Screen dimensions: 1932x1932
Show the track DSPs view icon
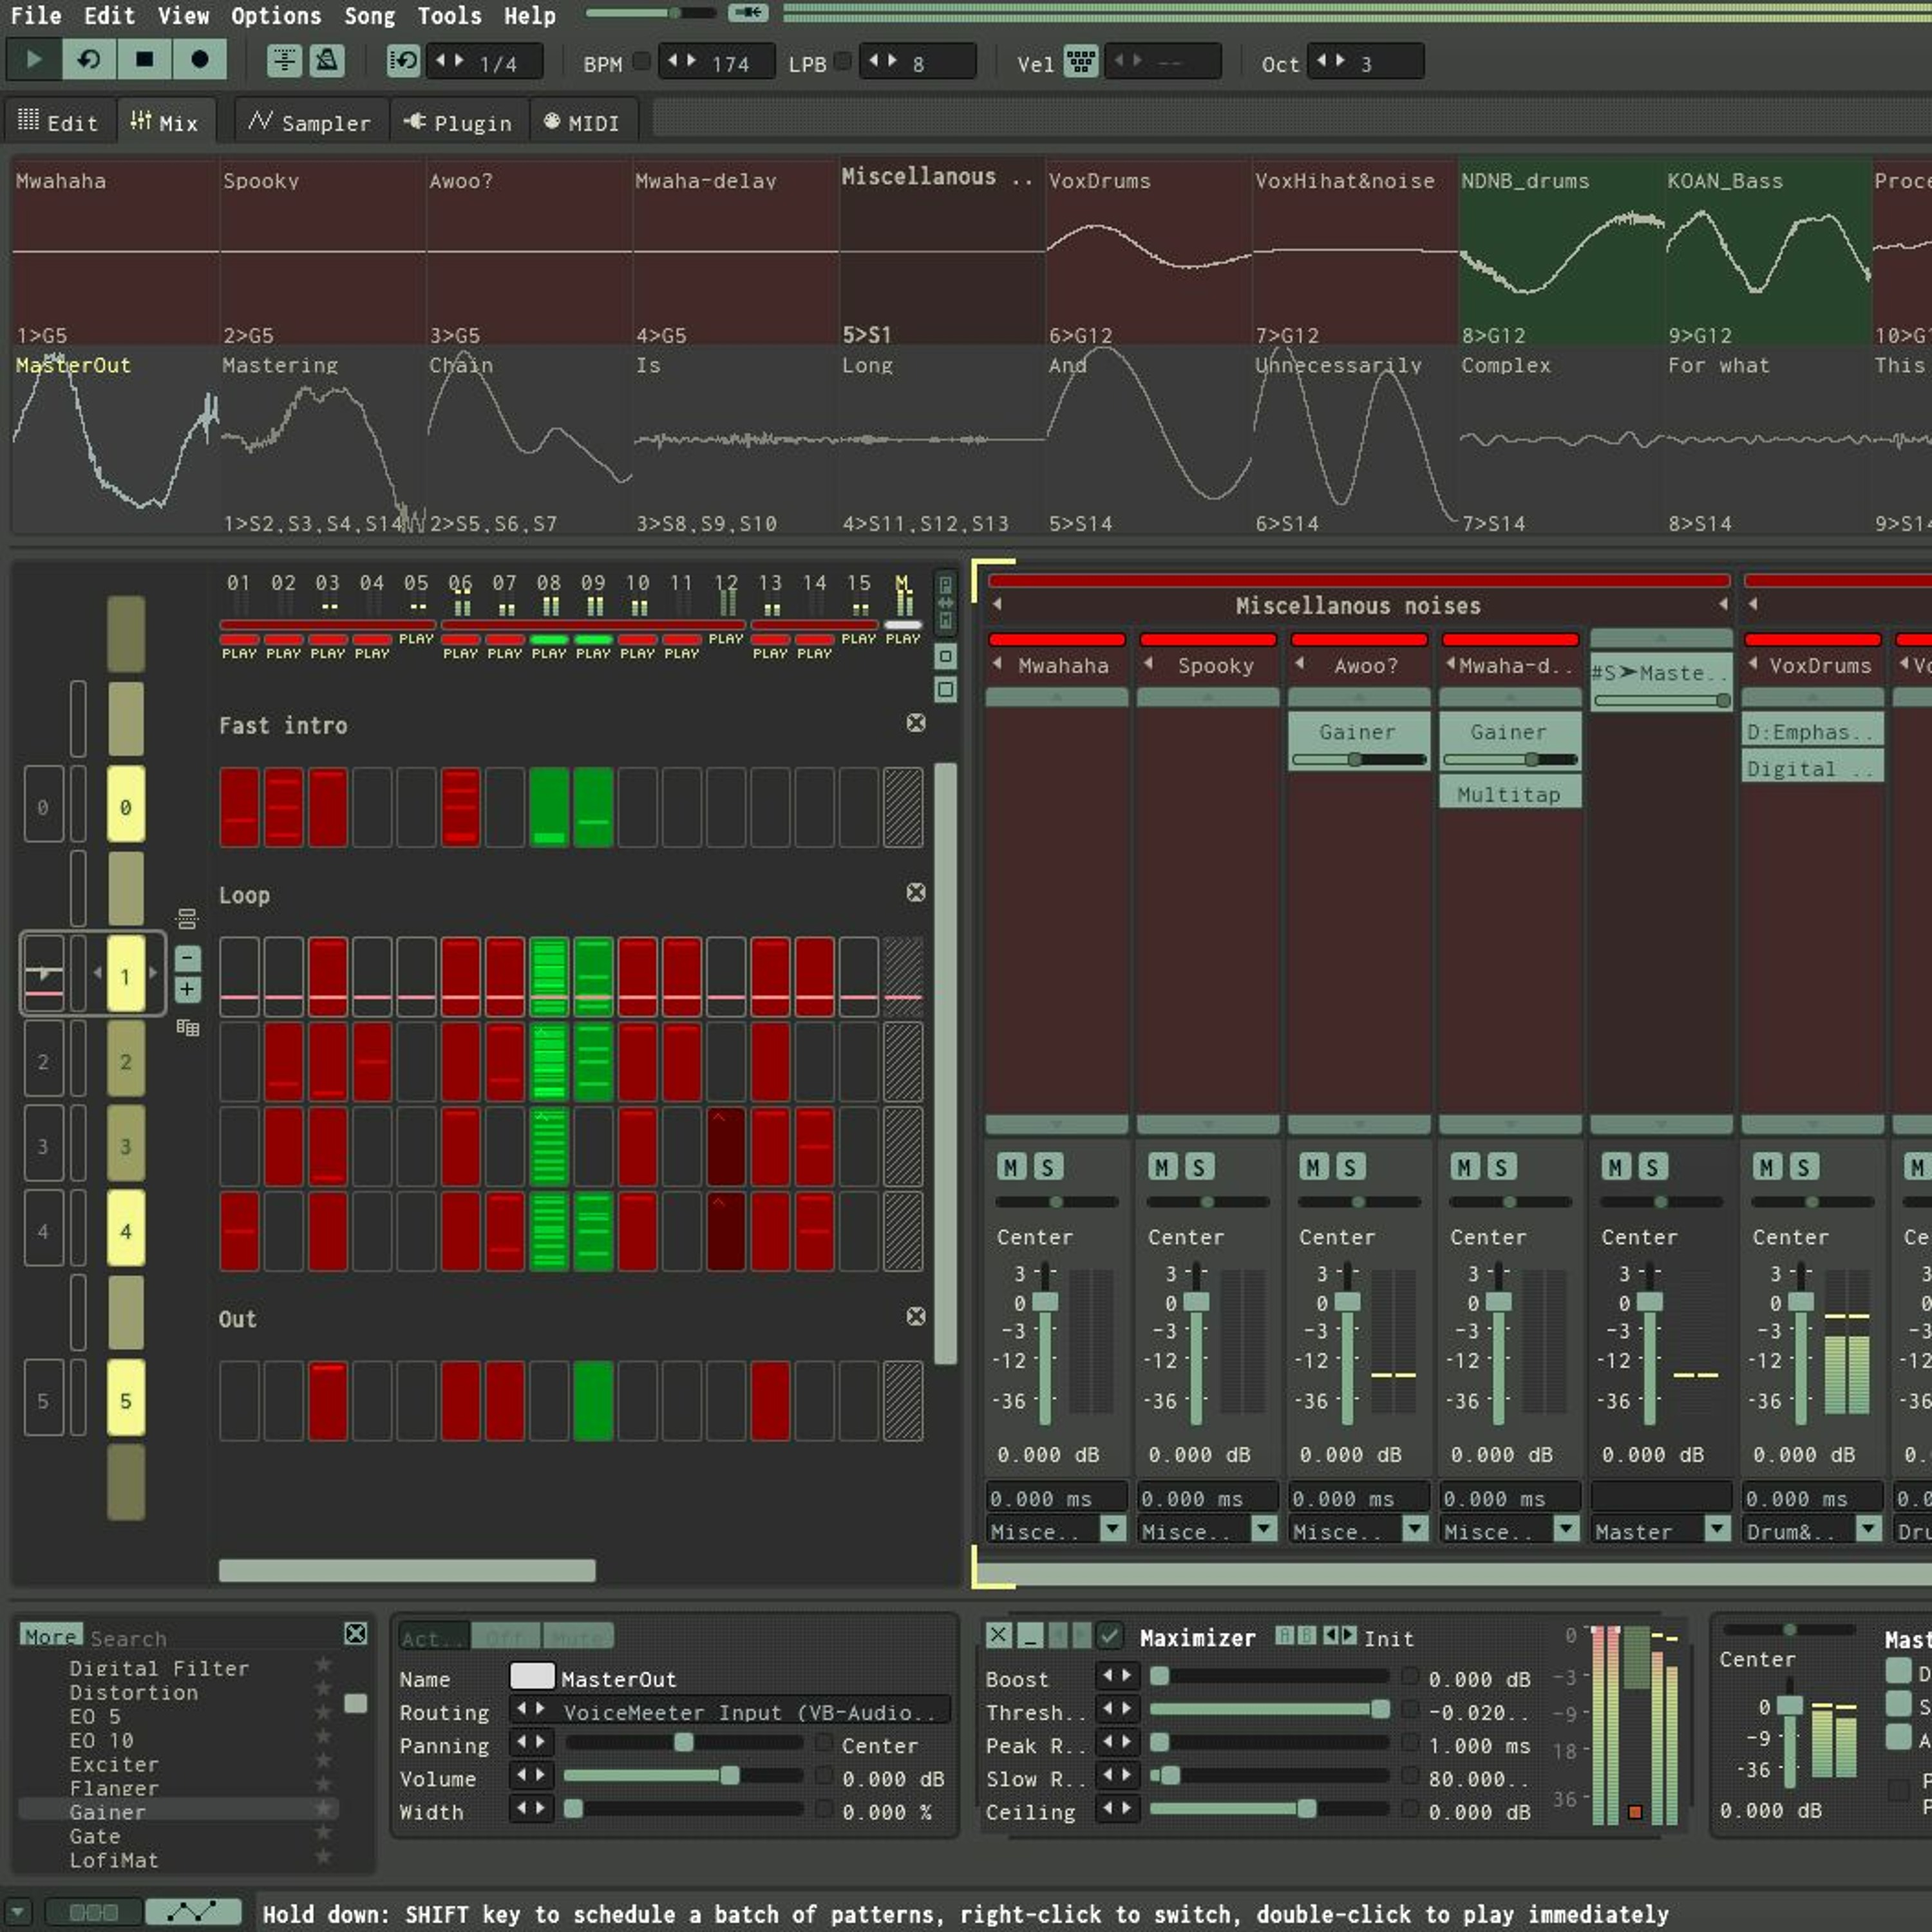[94, 1912]
